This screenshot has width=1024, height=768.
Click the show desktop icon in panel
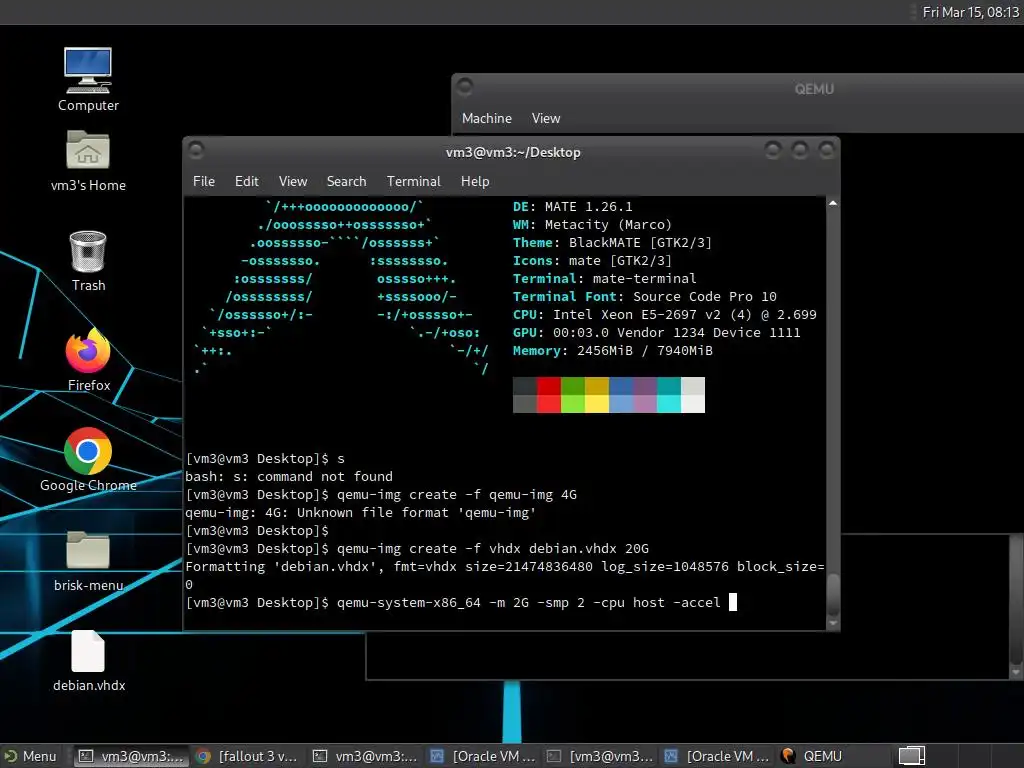912,756
